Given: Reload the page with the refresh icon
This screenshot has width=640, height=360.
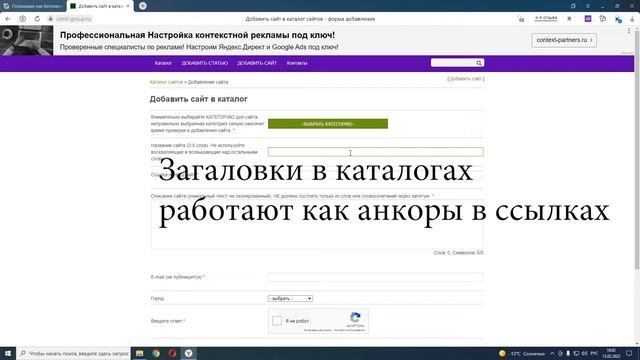Looking at the screenshot, I should point(37,19).
